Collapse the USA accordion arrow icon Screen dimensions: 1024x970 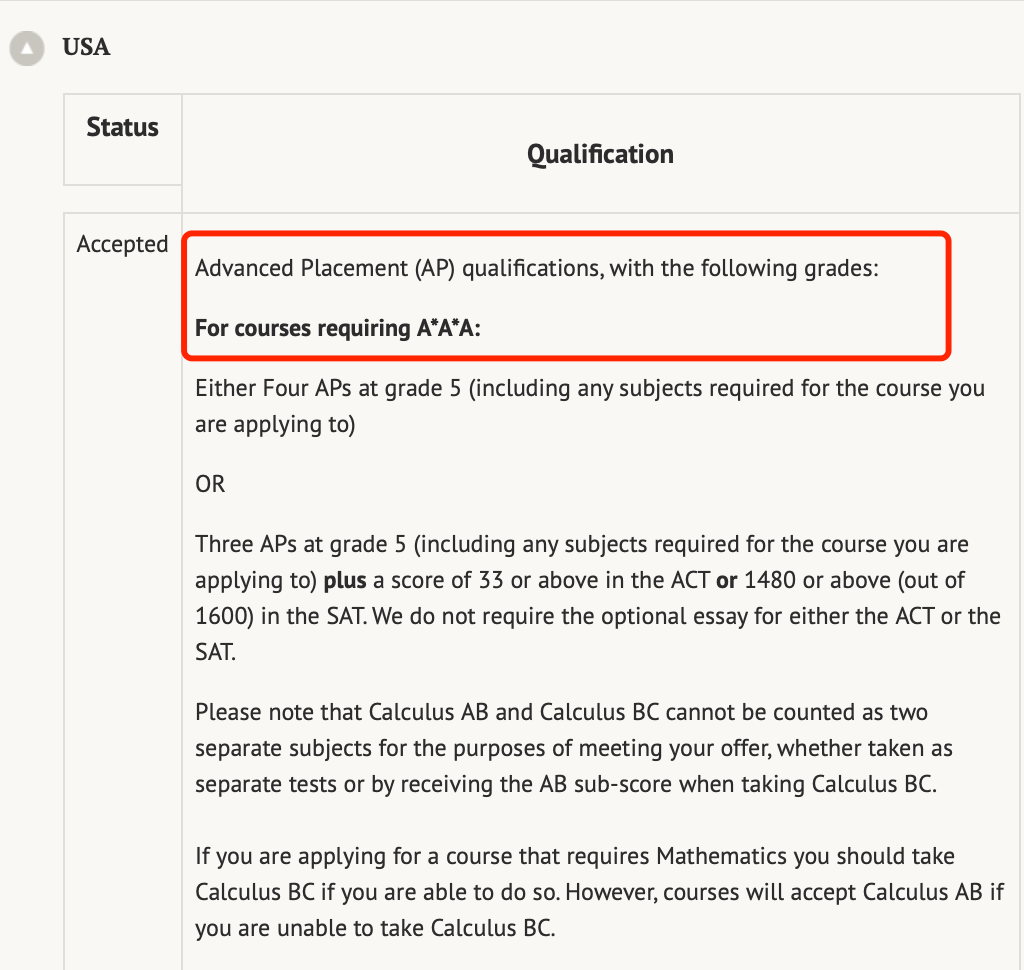click(x=27, y=48)
